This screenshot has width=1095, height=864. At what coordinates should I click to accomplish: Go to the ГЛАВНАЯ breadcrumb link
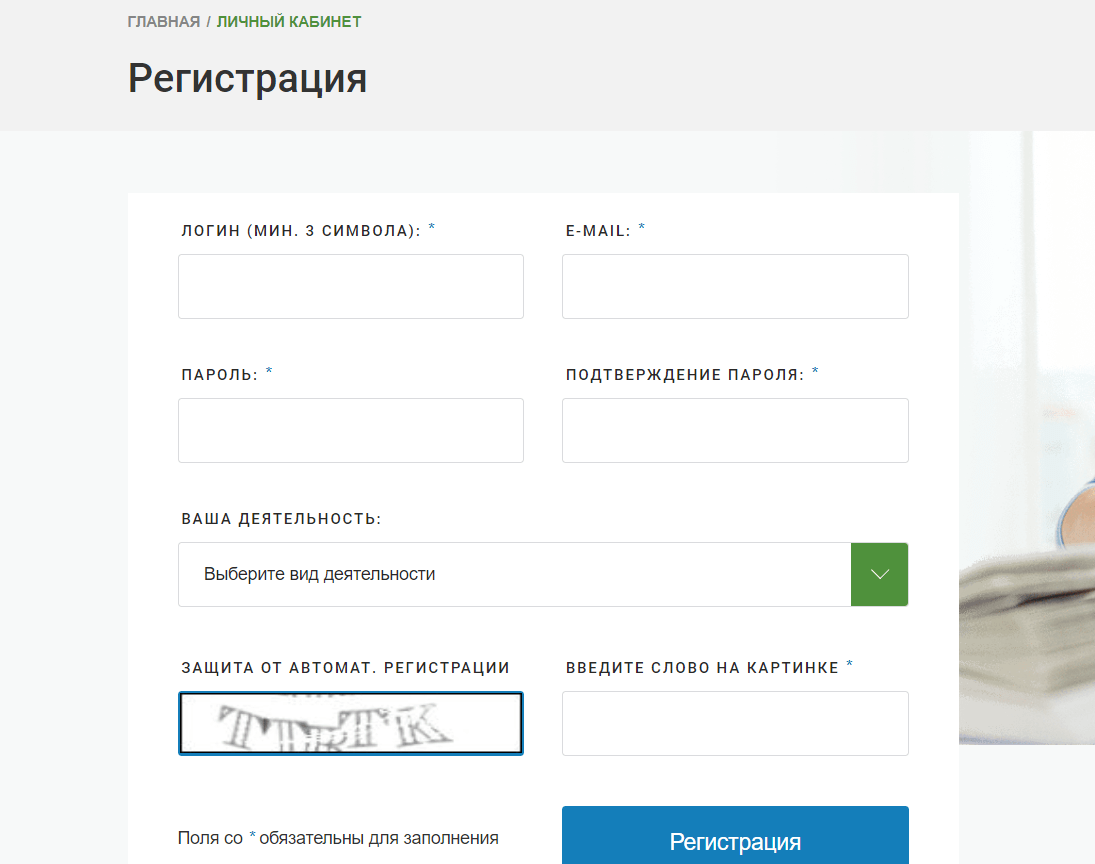164,22
